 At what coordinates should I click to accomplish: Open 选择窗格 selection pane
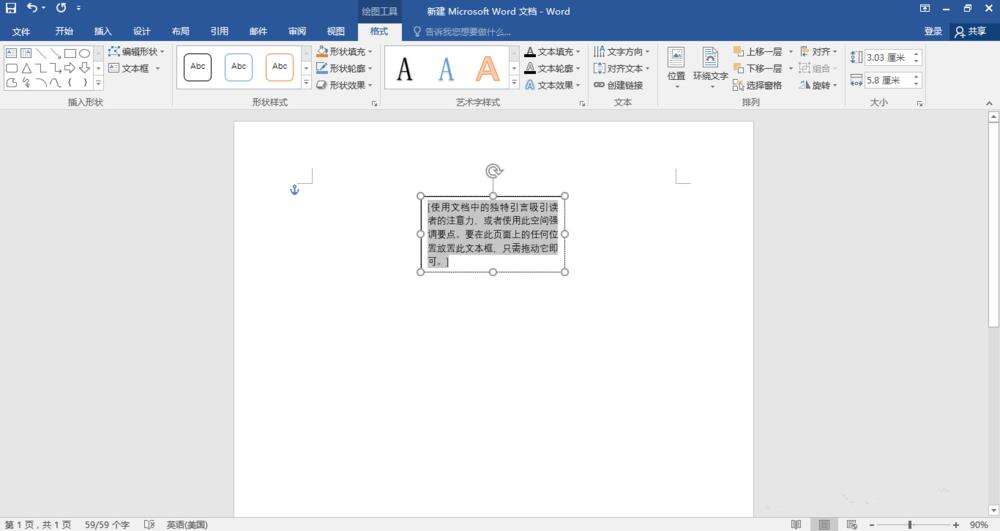tap(757, 85)
